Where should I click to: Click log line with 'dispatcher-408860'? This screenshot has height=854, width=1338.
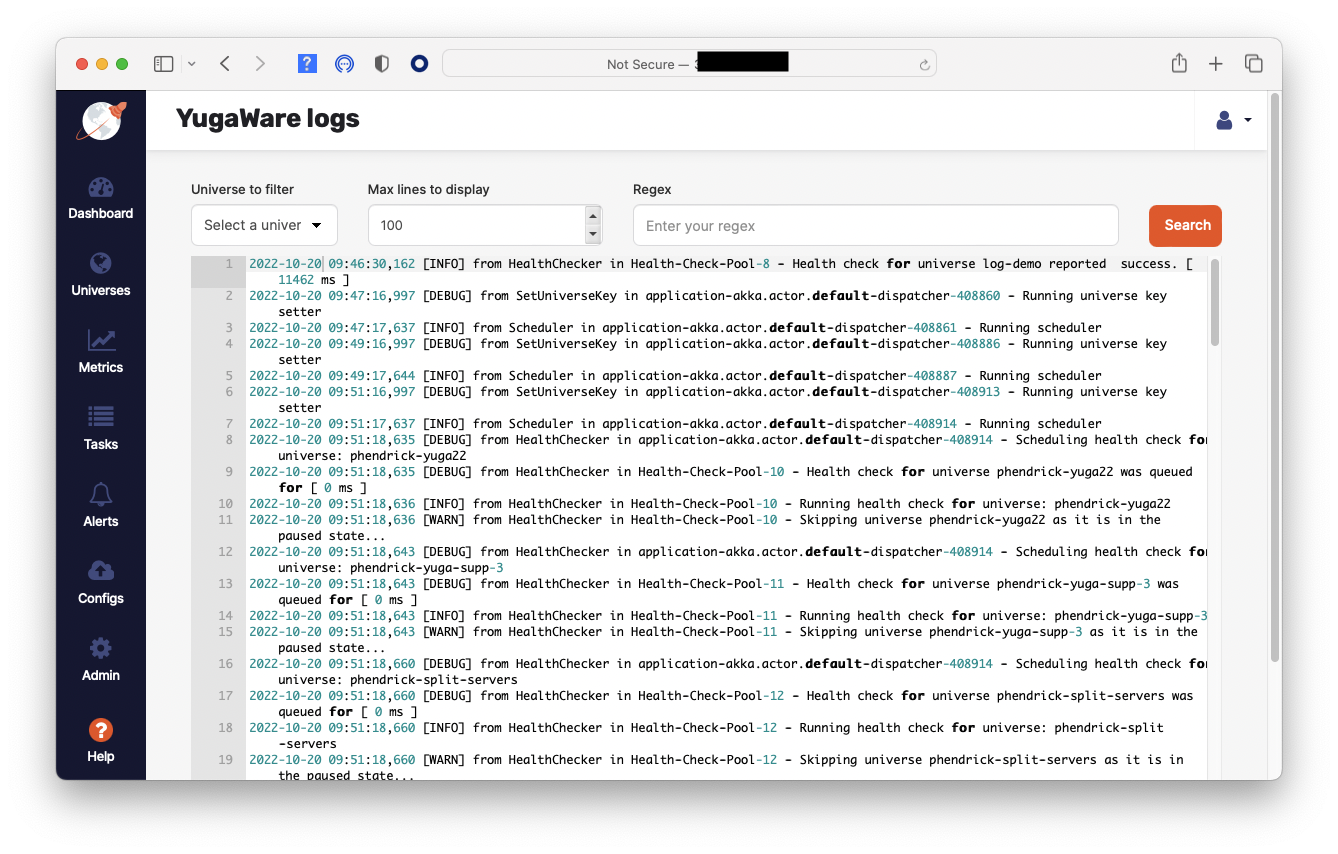pyautogui.click(x=707, y=304)
